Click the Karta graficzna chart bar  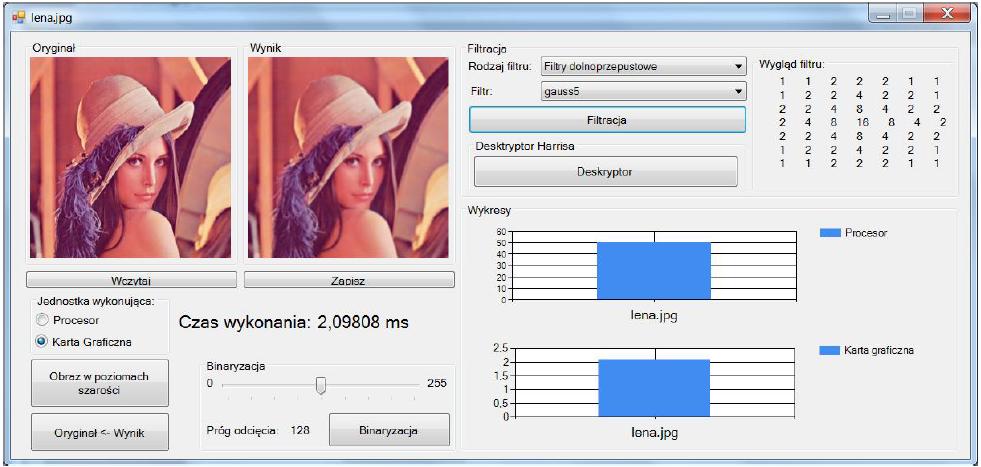(x=654, y=388)
